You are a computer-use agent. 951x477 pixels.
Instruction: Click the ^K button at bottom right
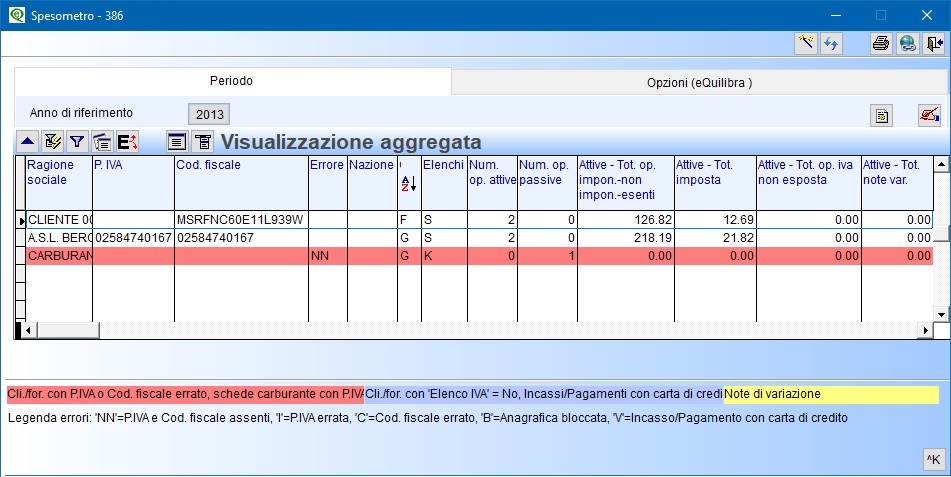pos(932,459)
